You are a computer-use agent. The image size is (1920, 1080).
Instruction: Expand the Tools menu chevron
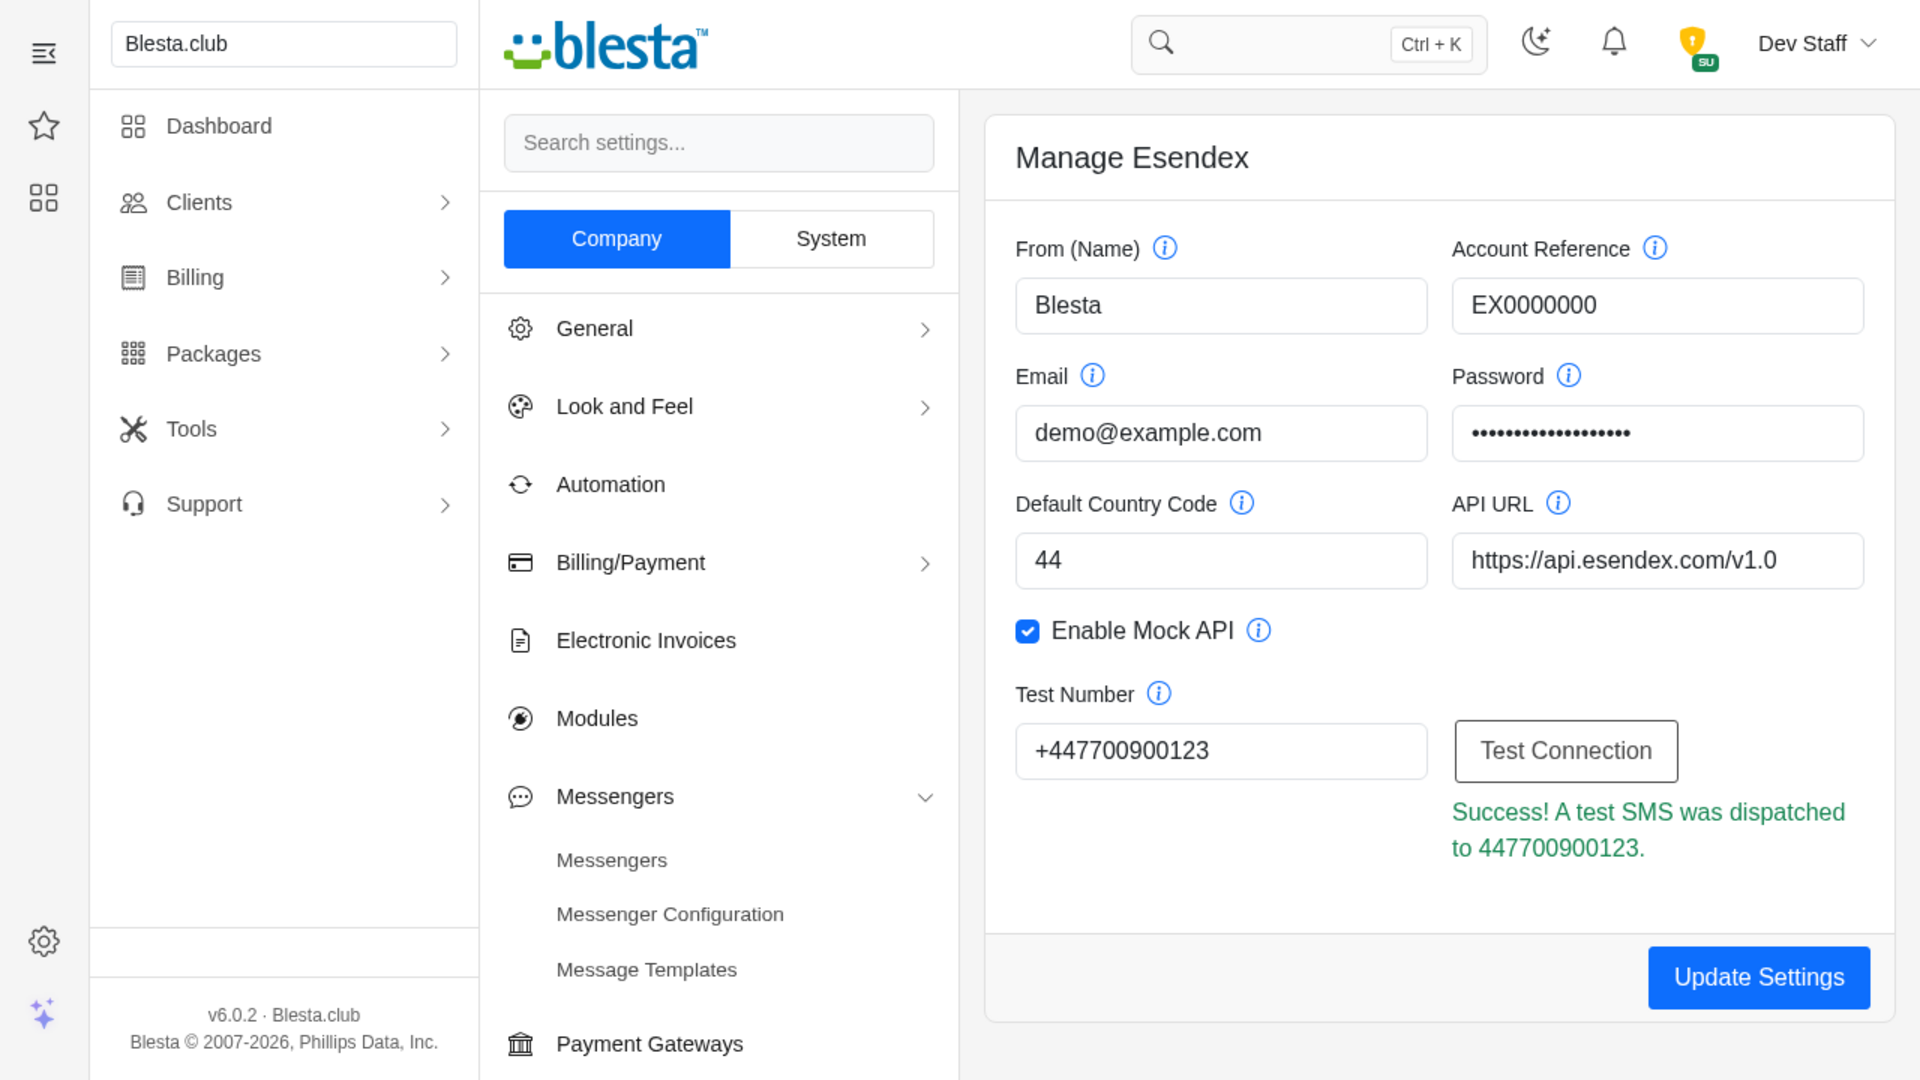tap(445, 429)
